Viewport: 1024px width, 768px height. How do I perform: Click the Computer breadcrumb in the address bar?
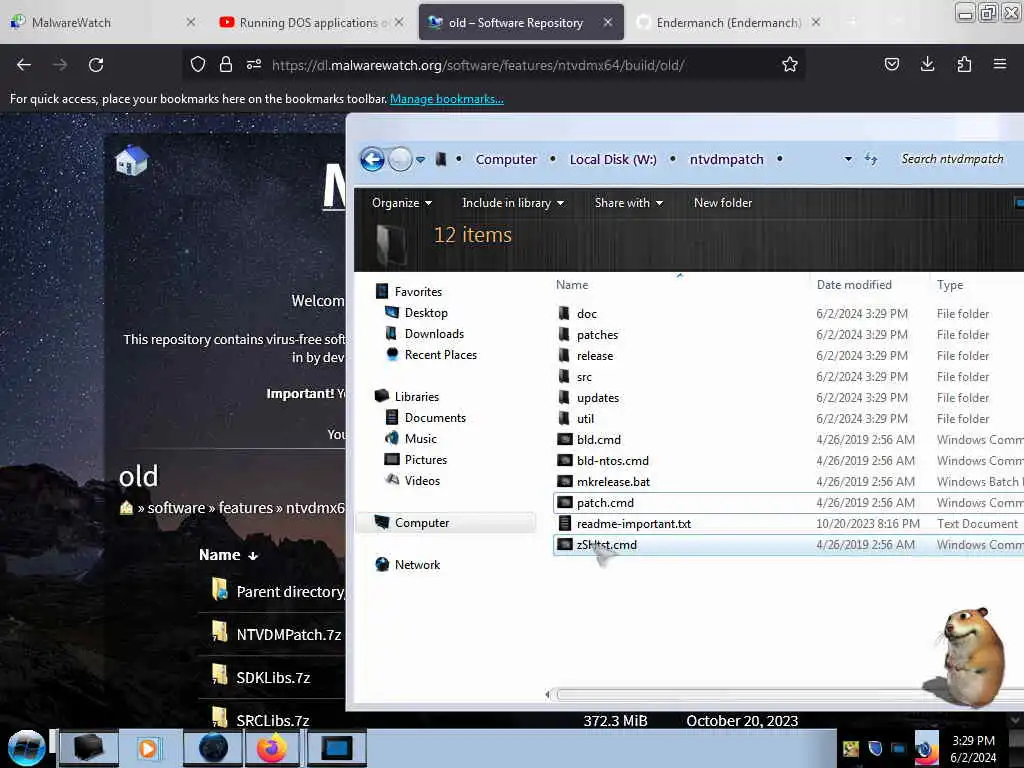pyautogui.click(x=506, y=159)
